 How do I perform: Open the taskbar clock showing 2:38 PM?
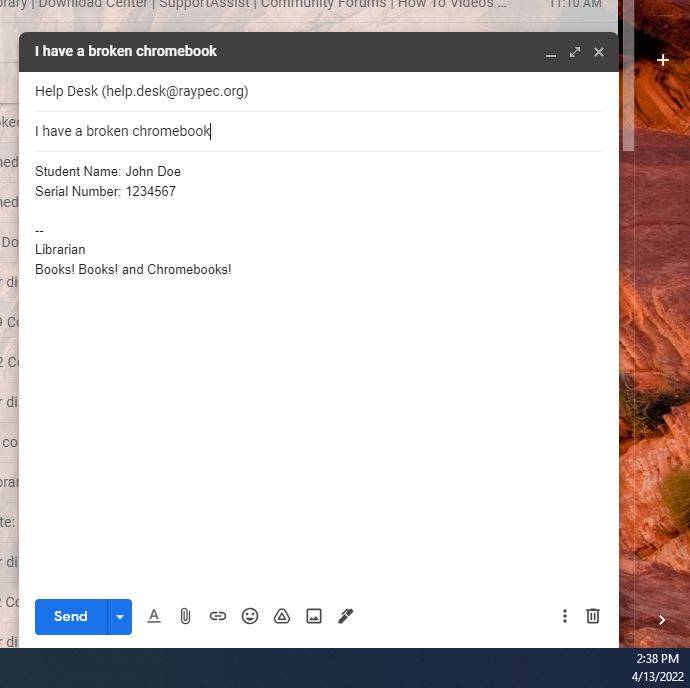click(657, 659)
